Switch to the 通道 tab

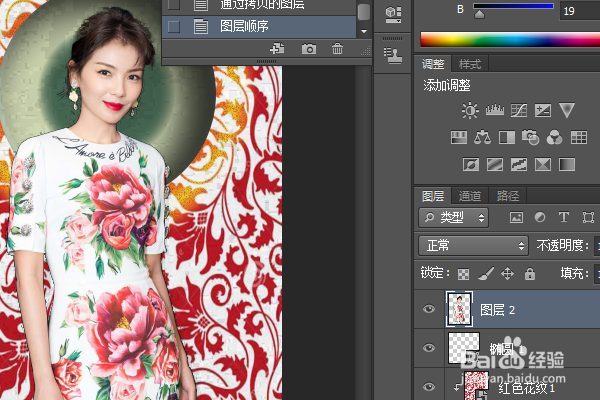(x=470, y=196)
